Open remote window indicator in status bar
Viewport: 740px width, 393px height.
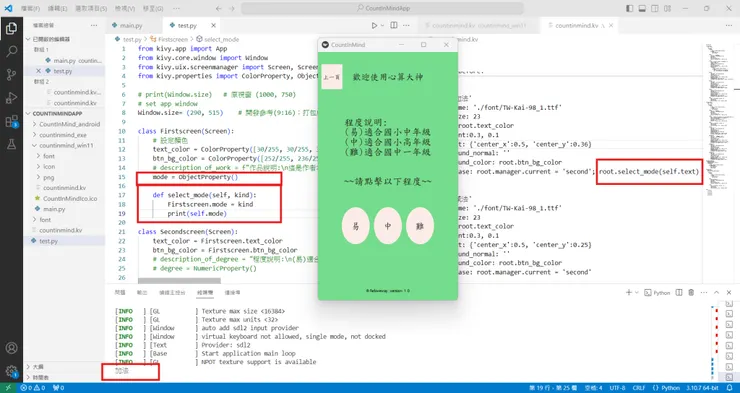[x=8, y=388]
